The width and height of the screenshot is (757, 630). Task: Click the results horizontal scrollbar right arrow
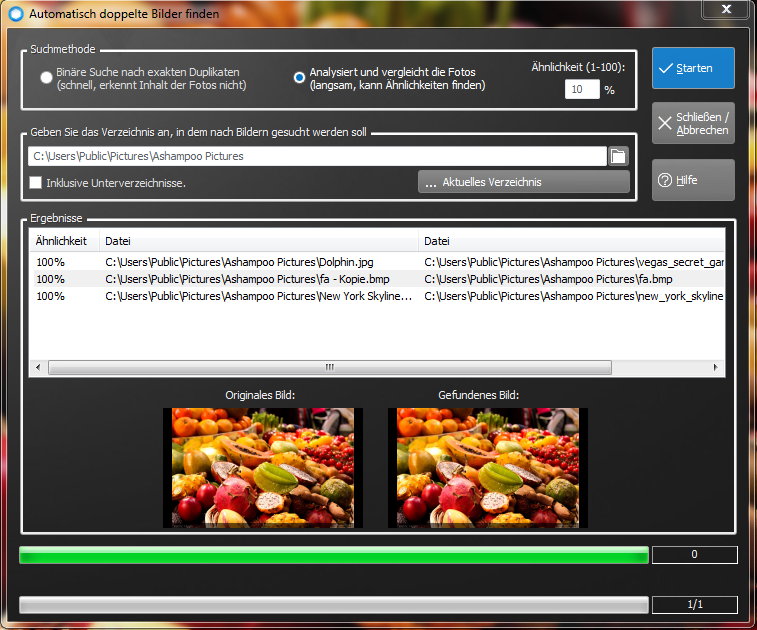point(716,368)
